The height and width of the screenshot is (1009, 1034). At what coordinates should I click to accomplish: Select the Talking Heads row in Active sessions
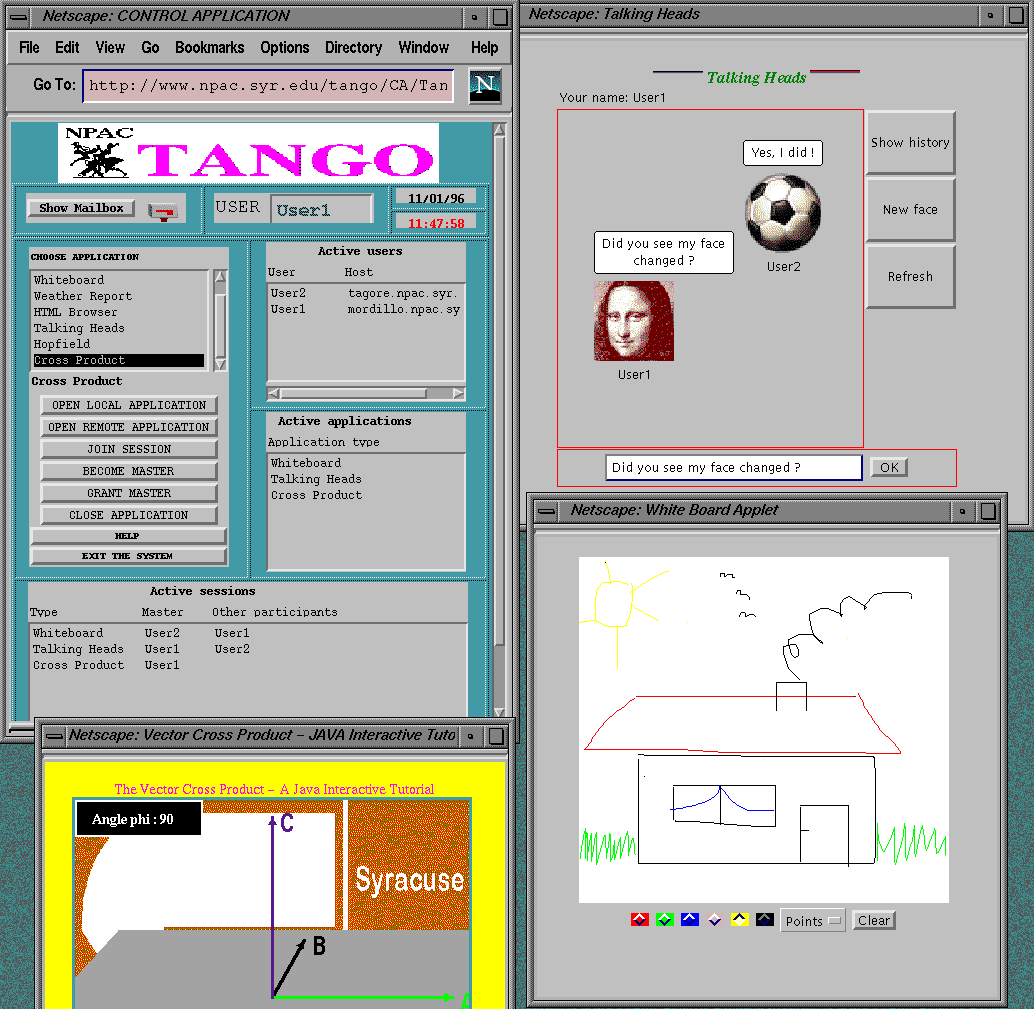pos(248,649)
